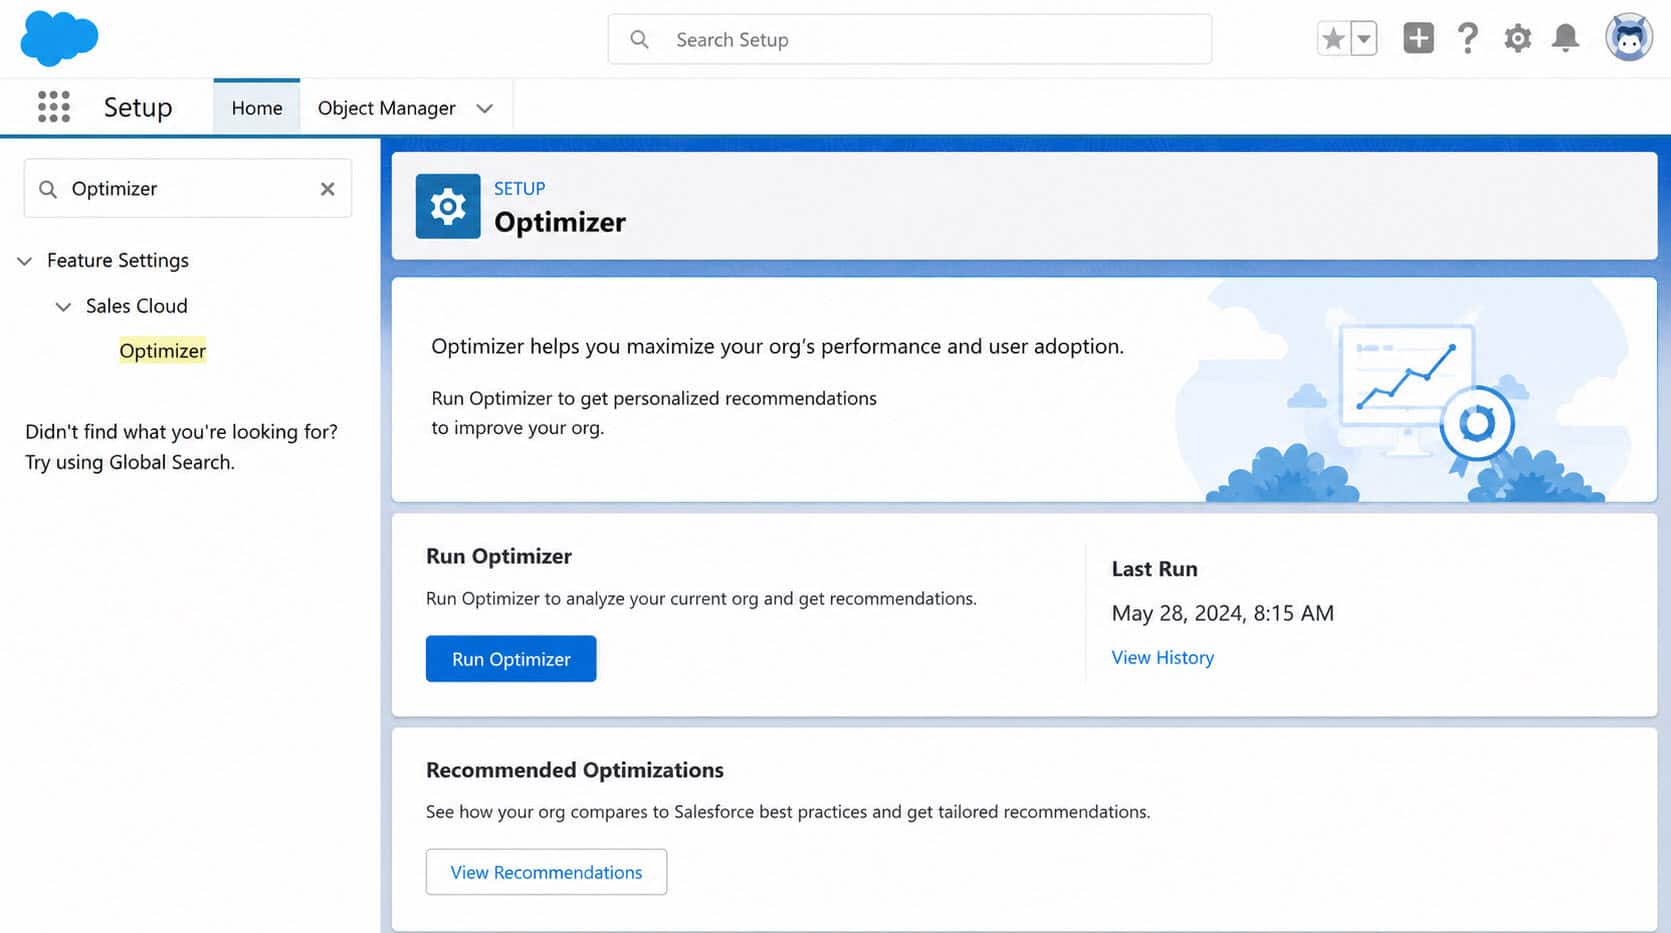The height and width of the screenshot is (933, 1671).
Task: Click the SETUP breadcrumb text
Action: coord(519,188)
